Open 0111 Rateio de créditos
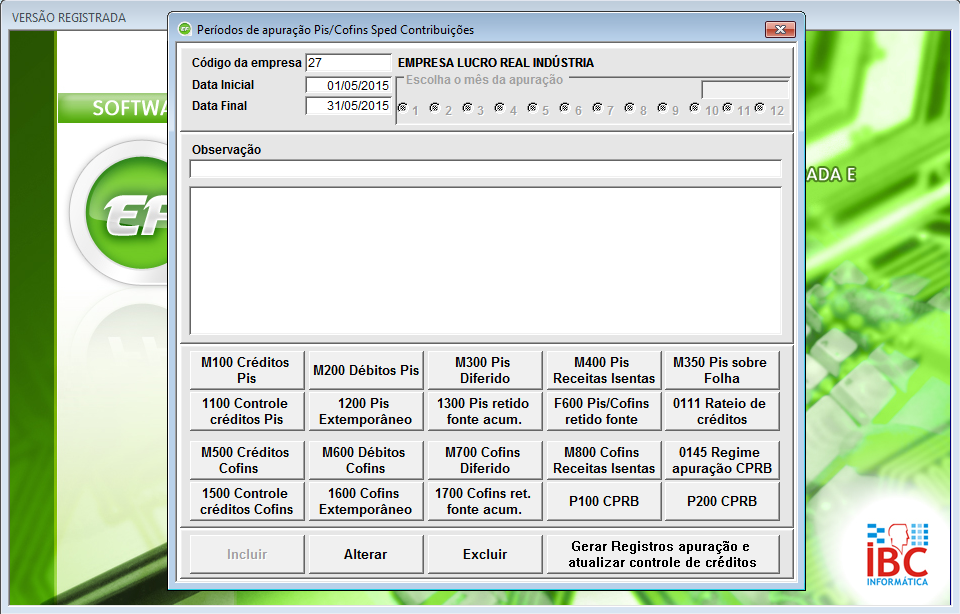Viewport: 960px width, 614px height. (722, 411)
